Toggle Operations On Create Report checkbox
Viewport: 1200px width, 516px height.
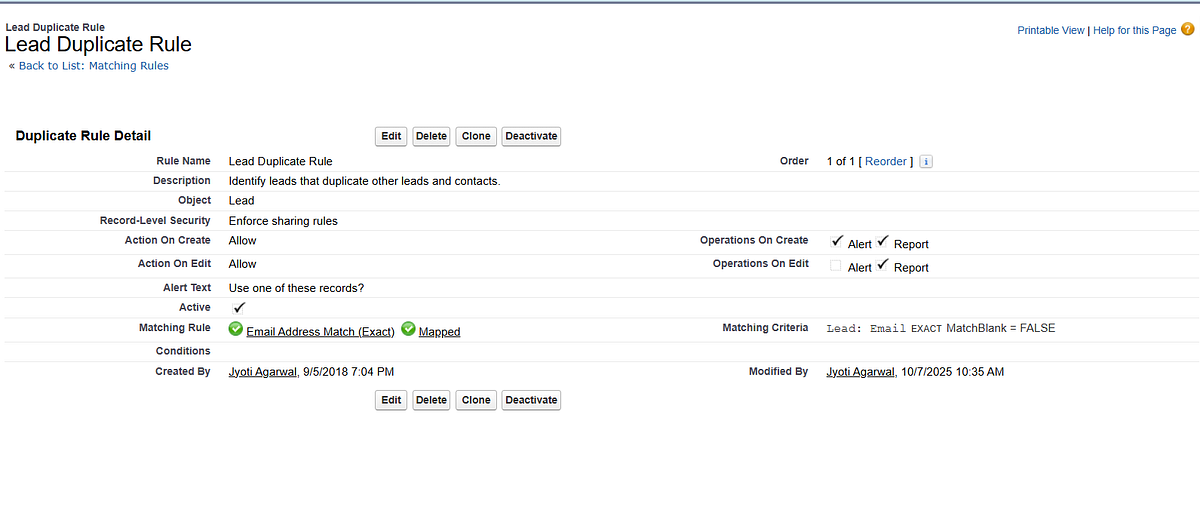tap(882, 242)
